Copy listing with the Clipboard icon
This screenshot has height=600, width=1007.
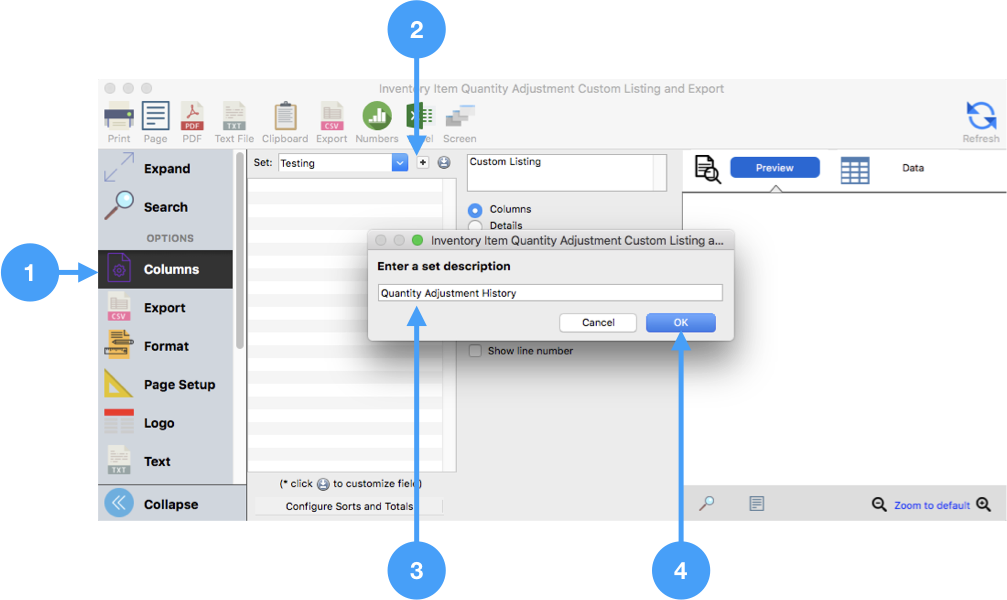coord(285,120)
